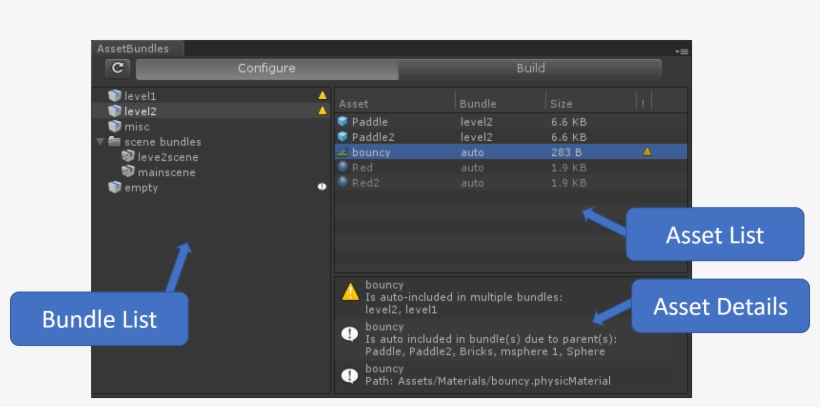The height and width of the screenshot is (407, 820).
Task: Open the AssetBundles panel options menu
Action: point(683,50)
